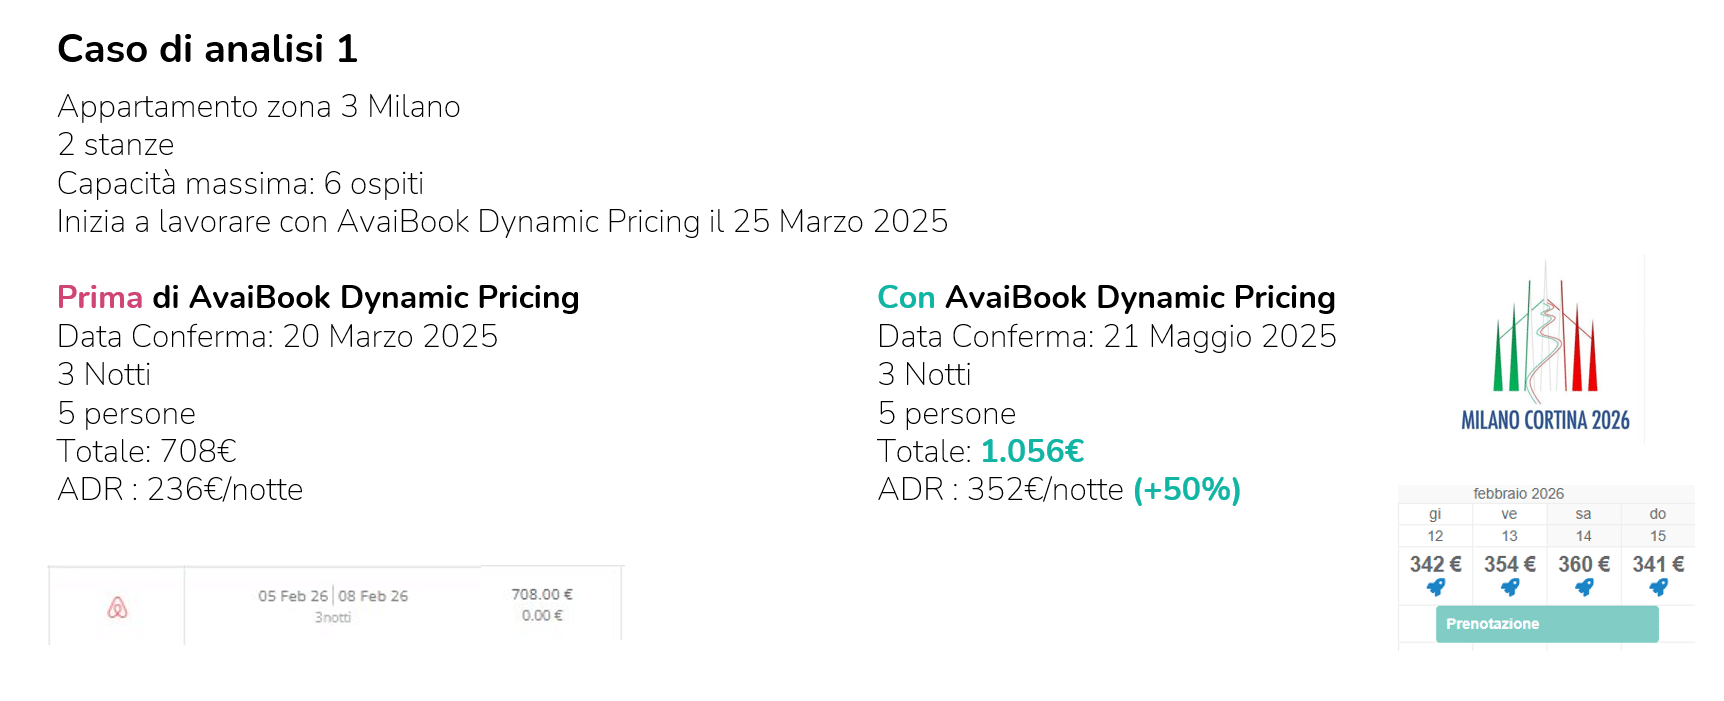Click the green 1.056€ total text
1724x701 pixels.
pos(1032,451)
